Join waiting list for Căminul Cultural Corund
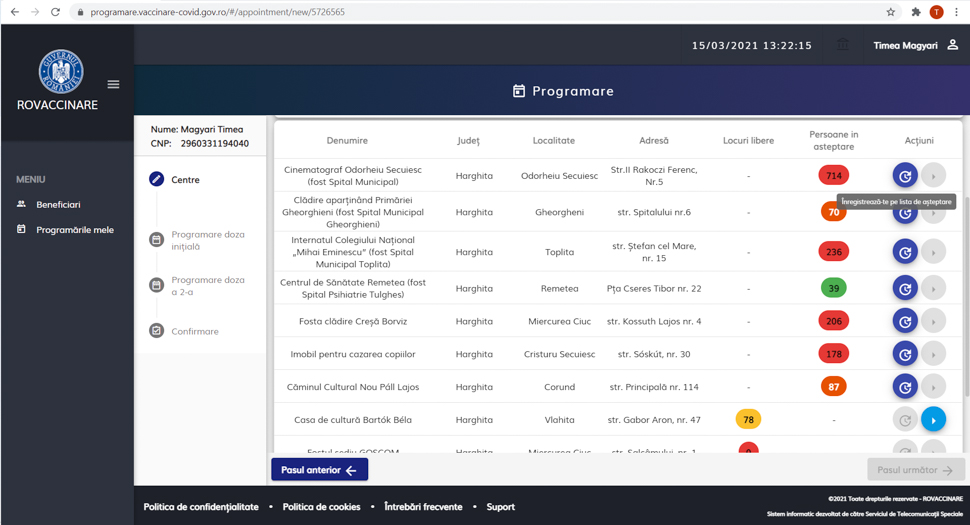The image size is (970, 525). (904, 387)
